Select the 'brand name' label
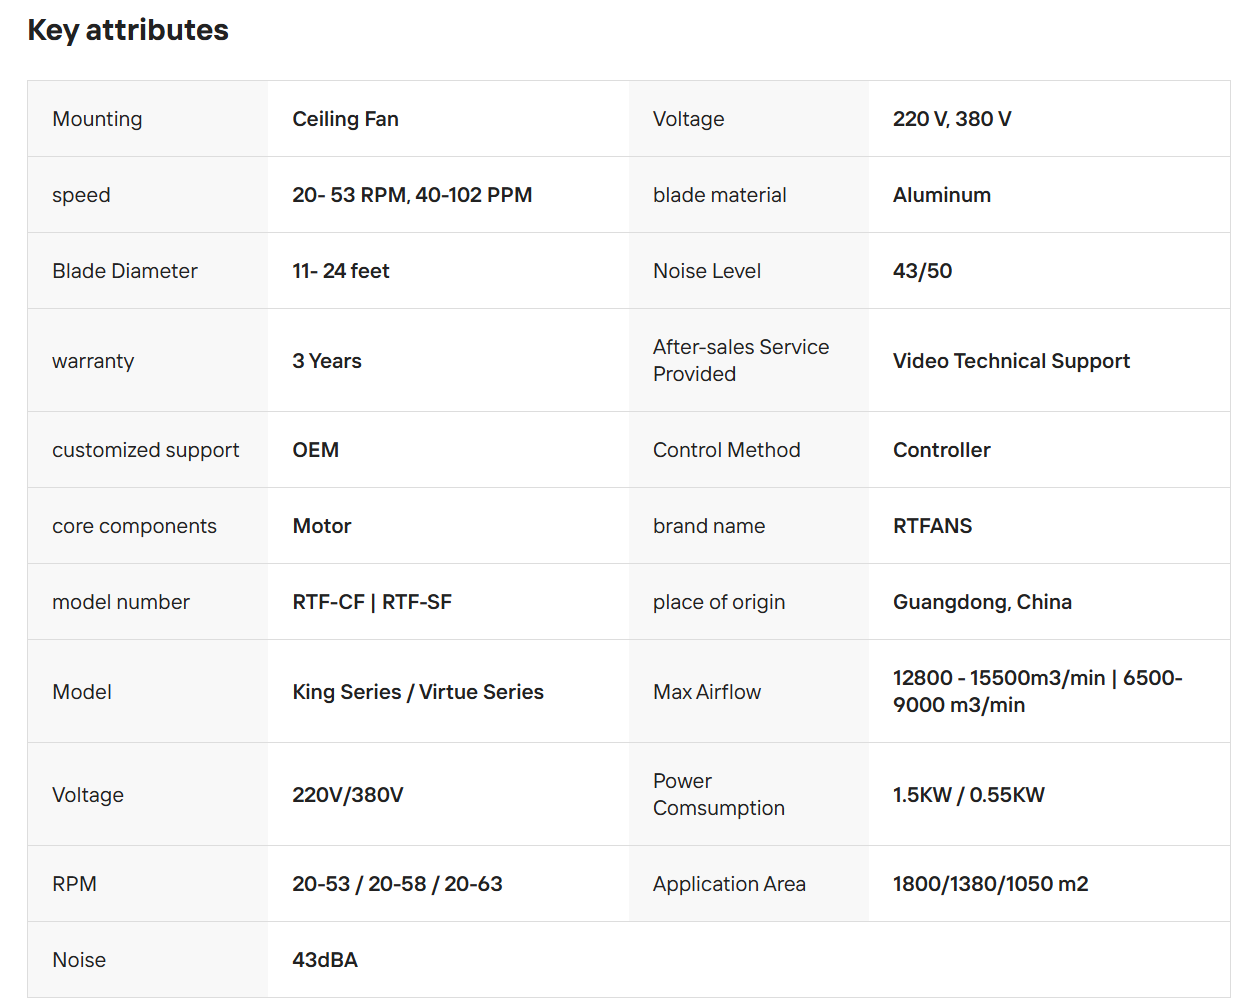The width and height of the screenshot is (1242, 1006). point(709,526)
